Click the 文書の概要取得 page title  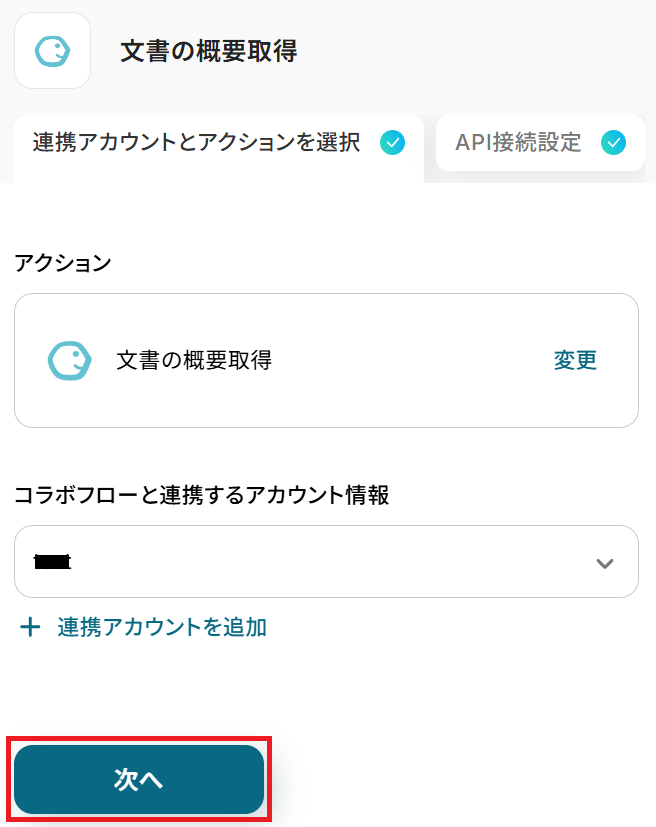pos(209,52)
